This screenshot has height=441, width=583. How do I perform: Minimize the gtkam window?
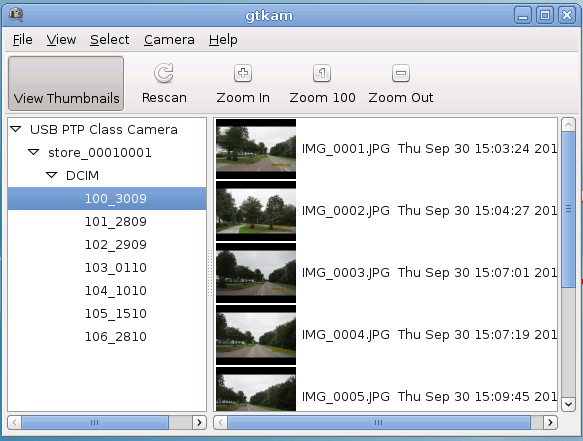click(523, 15)
